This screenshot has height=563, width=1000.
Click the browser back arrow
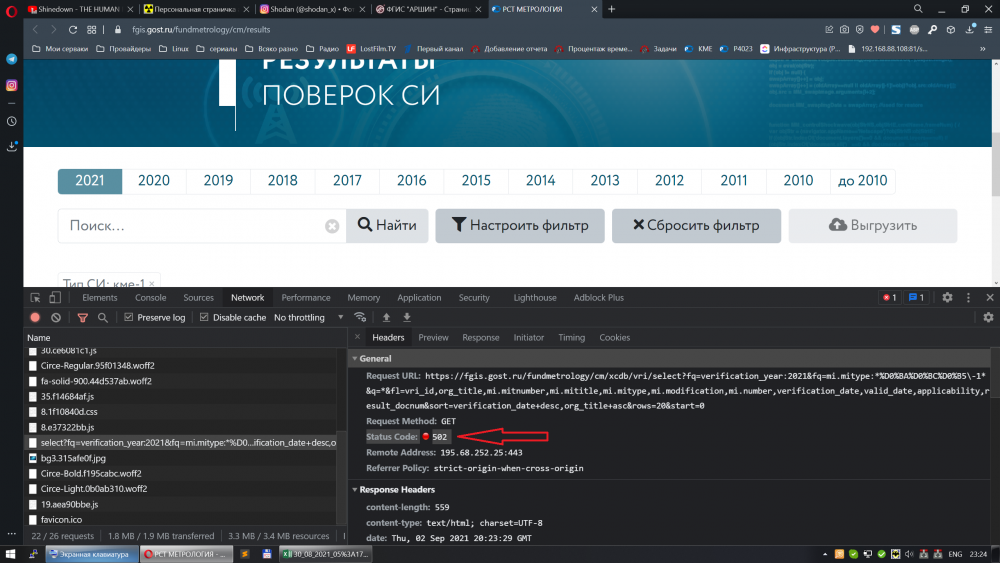click(x=36, y=29)
